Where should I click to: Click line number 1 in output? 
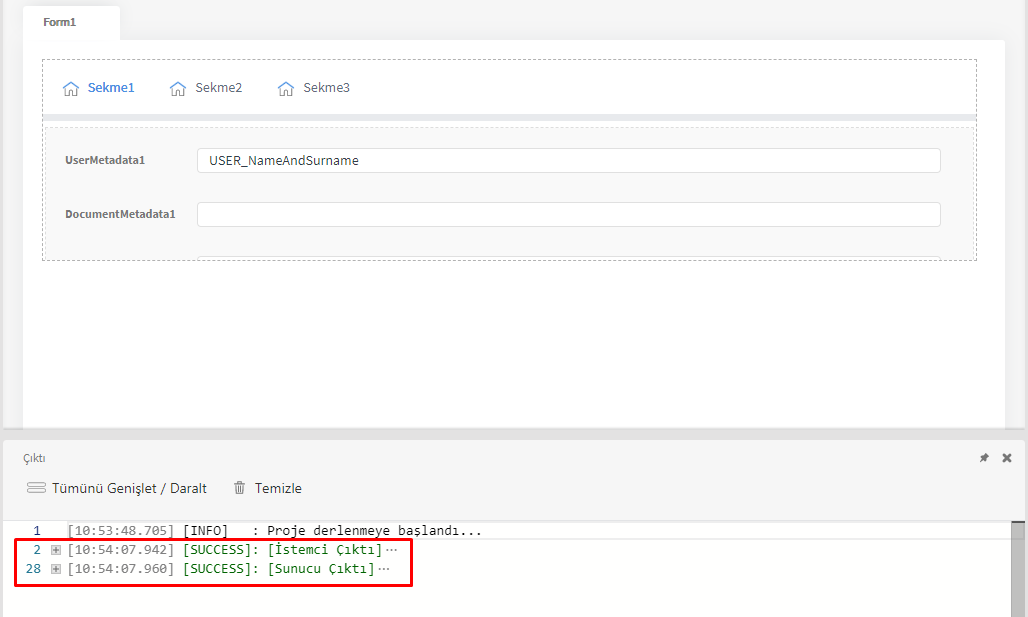(37, 530)
